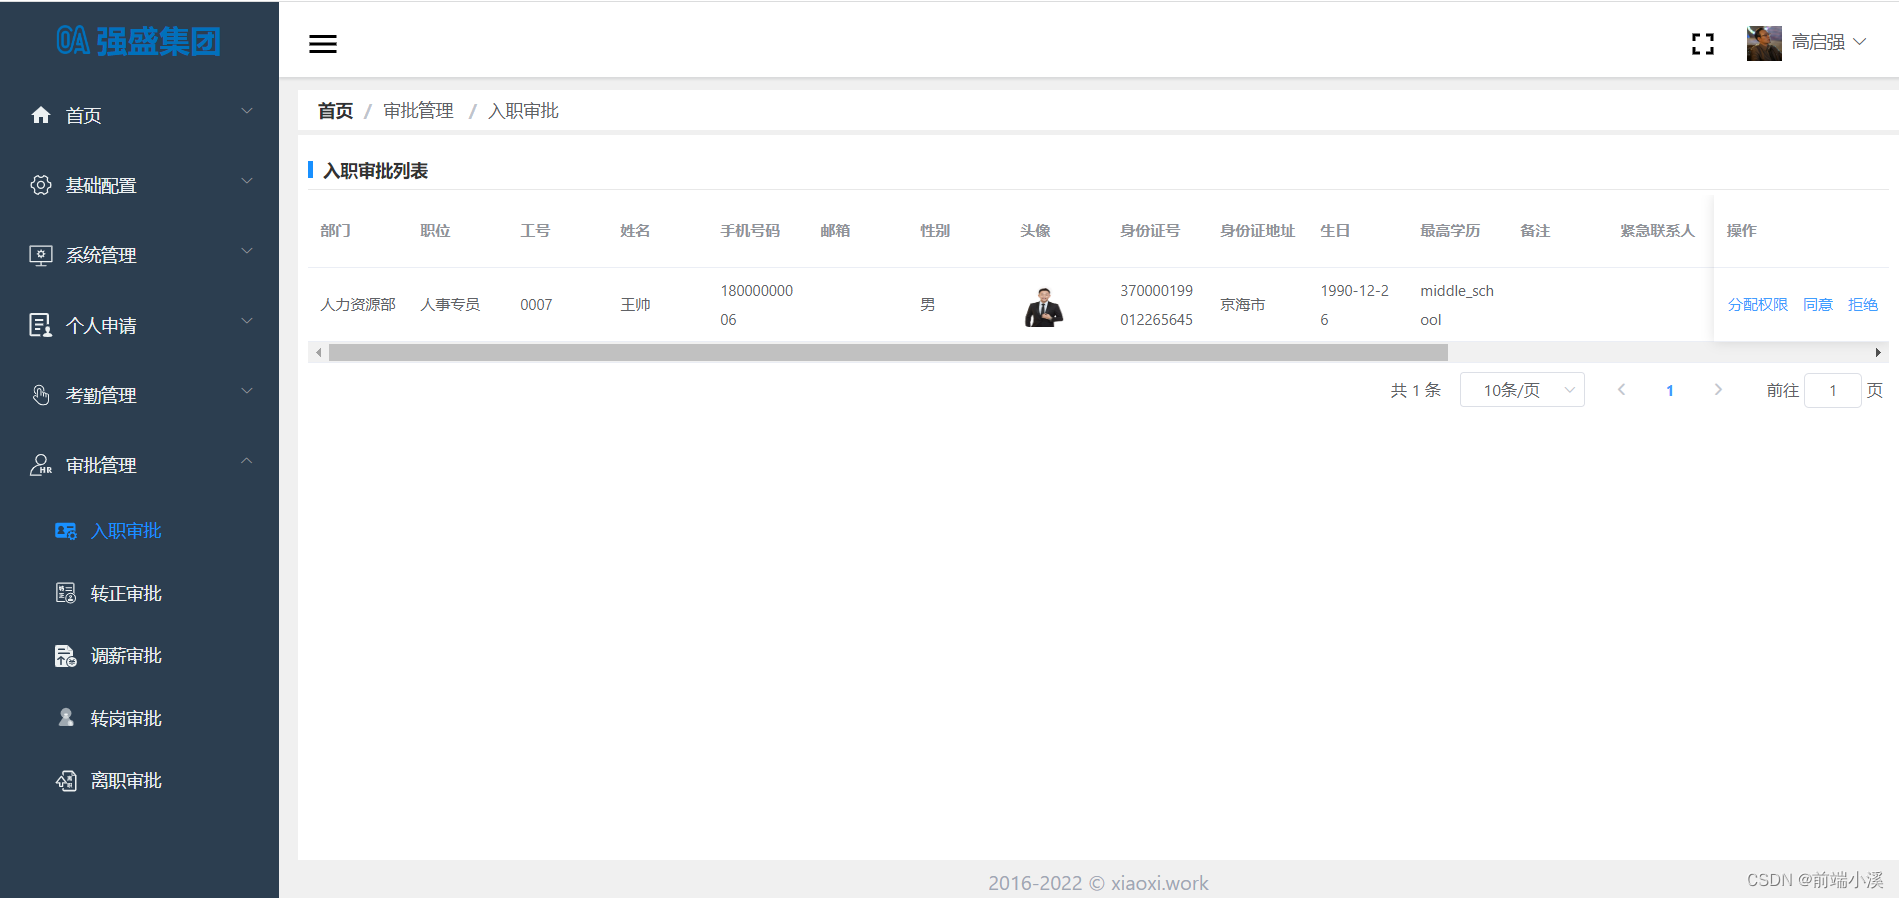Expand the 考勤管理 menu chevron
The image size is (1899, 898).
click(x=247, y=391)
